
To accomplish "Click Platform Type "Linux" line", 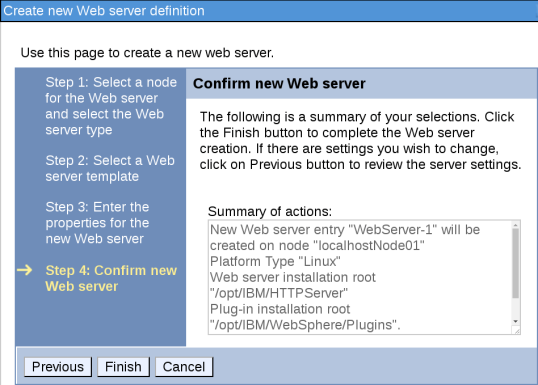I will pyautogui.click(x=275, y=261).
